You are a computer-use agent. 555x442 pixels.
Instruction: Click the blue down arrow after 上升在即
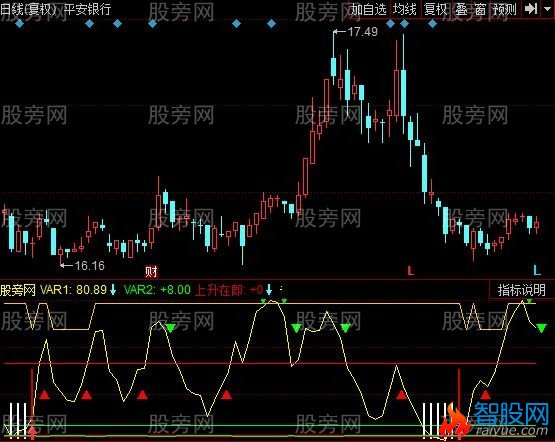[x=269, y=290]
